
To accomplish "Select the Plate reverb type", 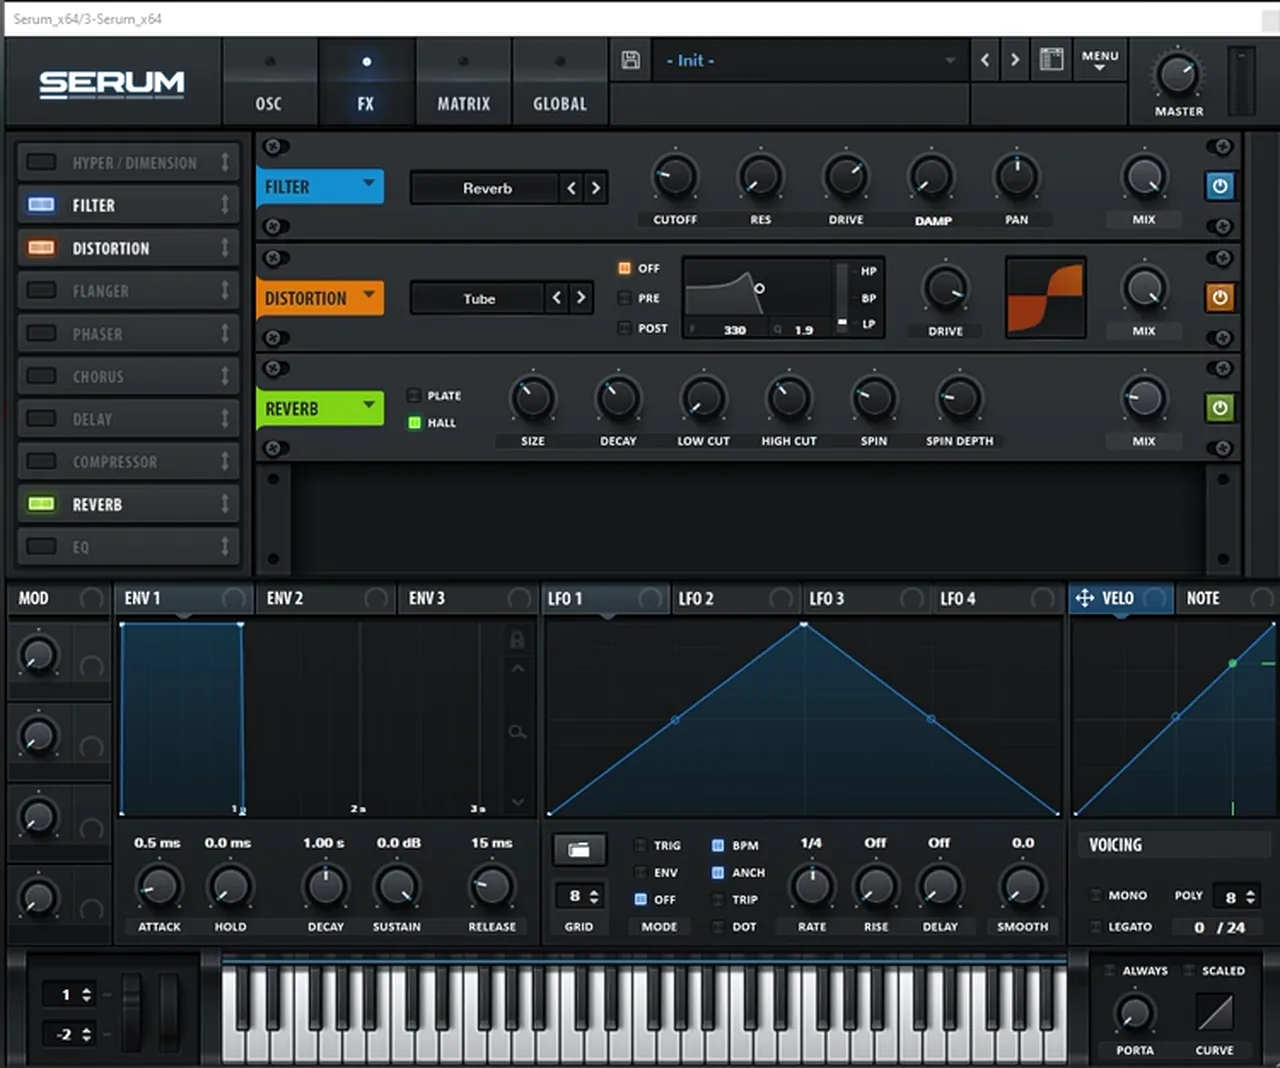I will point(414,396).
